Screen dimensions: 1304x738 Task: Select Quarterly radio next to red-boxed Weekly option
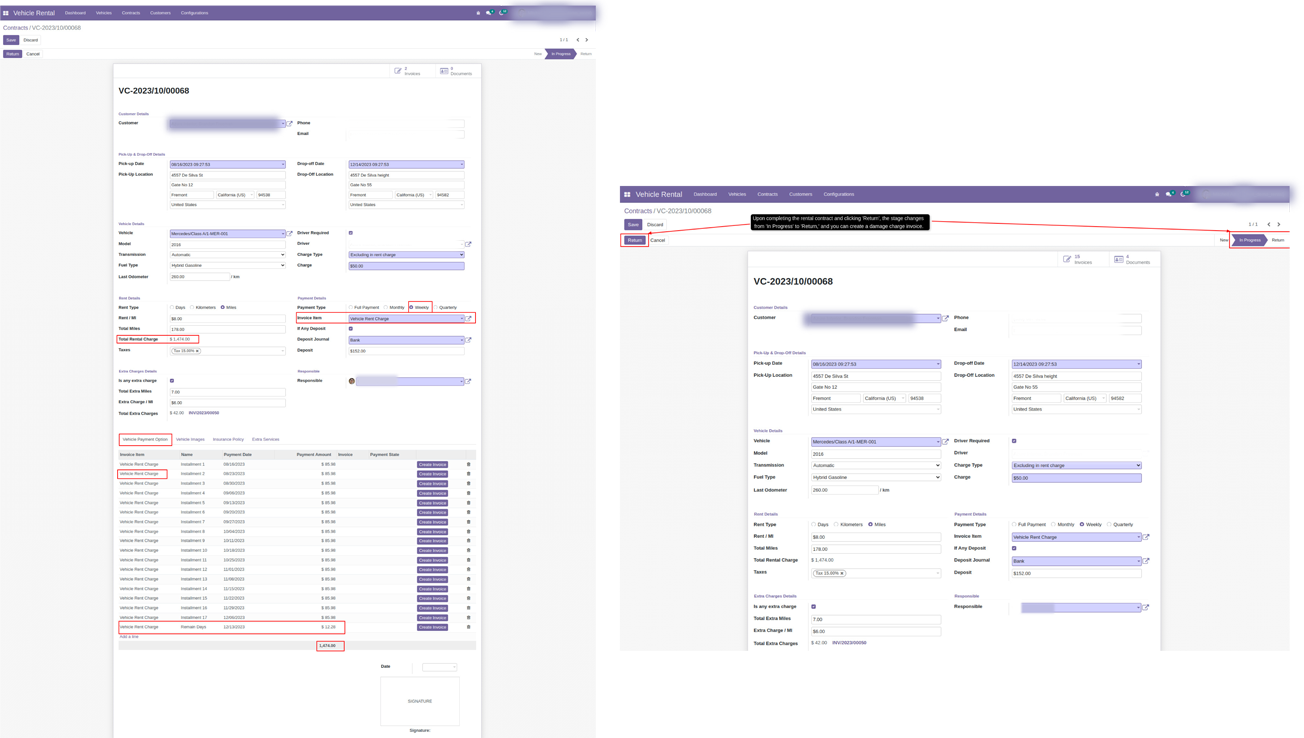(x=437, y=308)
